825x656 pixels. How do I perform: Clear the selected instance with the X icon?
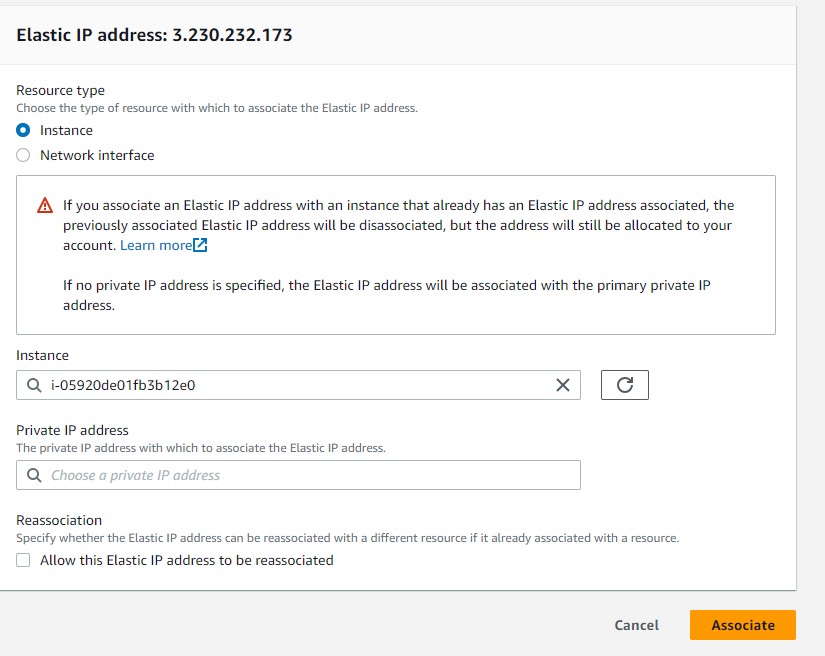(x=562, y=385)
